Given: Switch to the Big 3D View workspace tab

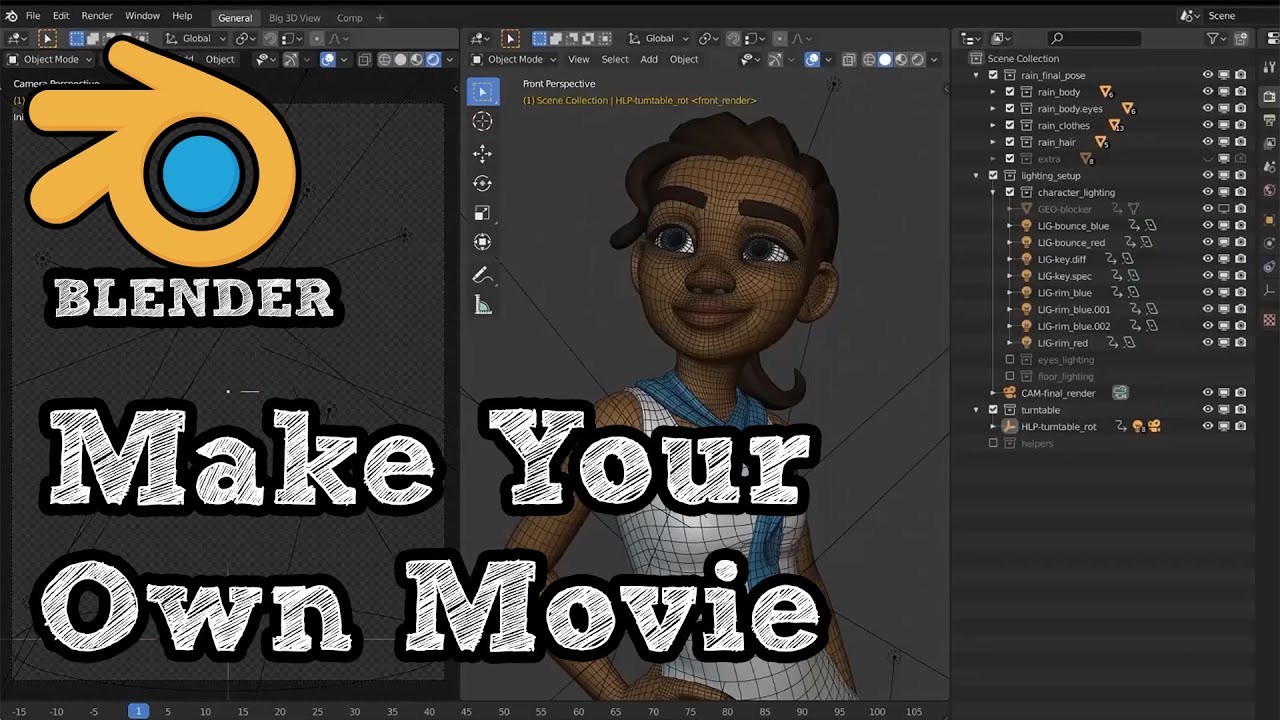Looking at the screenshot, I should [295, 18].
